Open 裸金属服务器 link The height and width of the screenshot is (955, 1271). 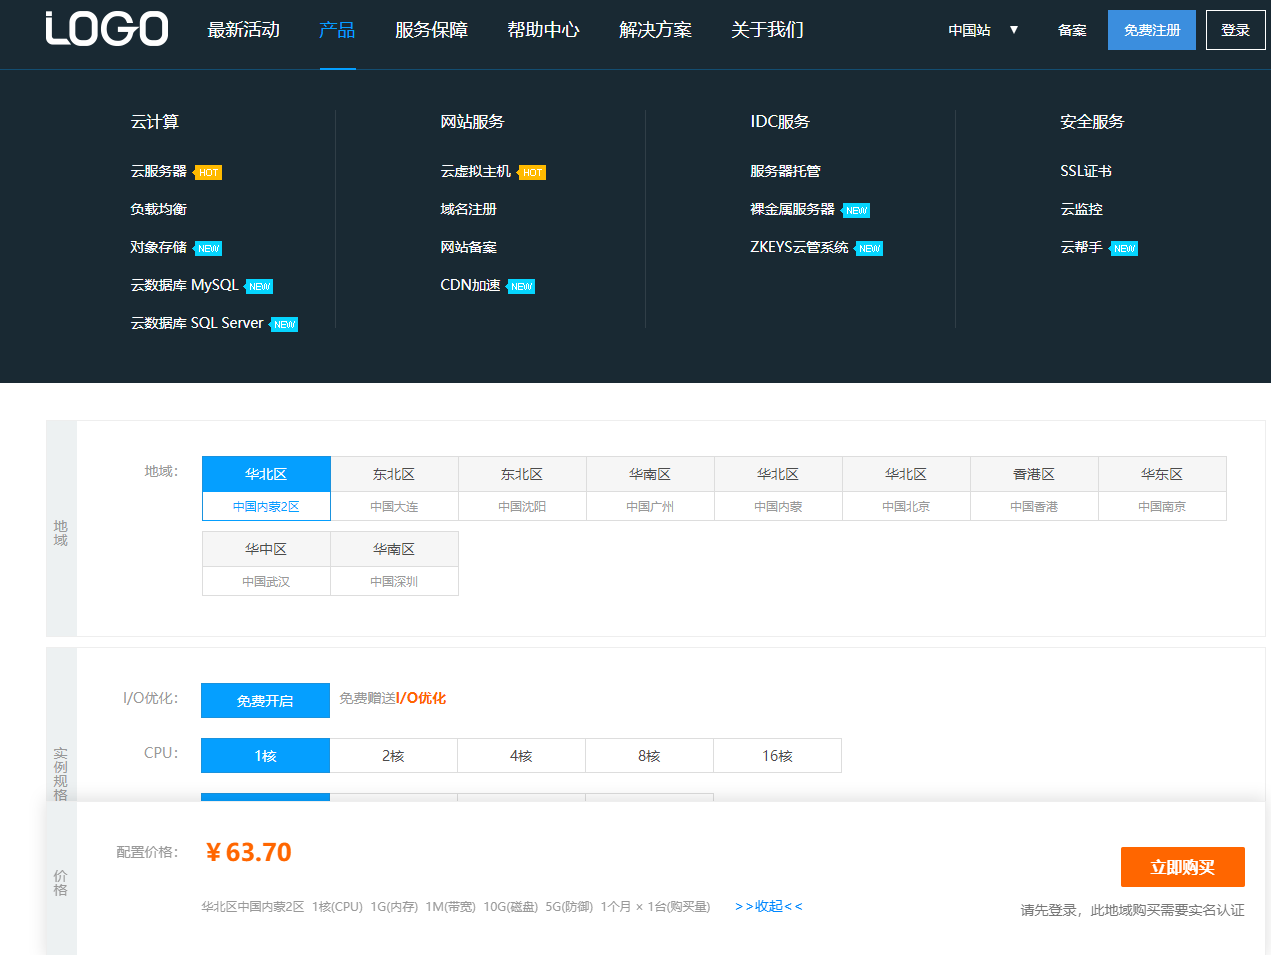(792, 209)
